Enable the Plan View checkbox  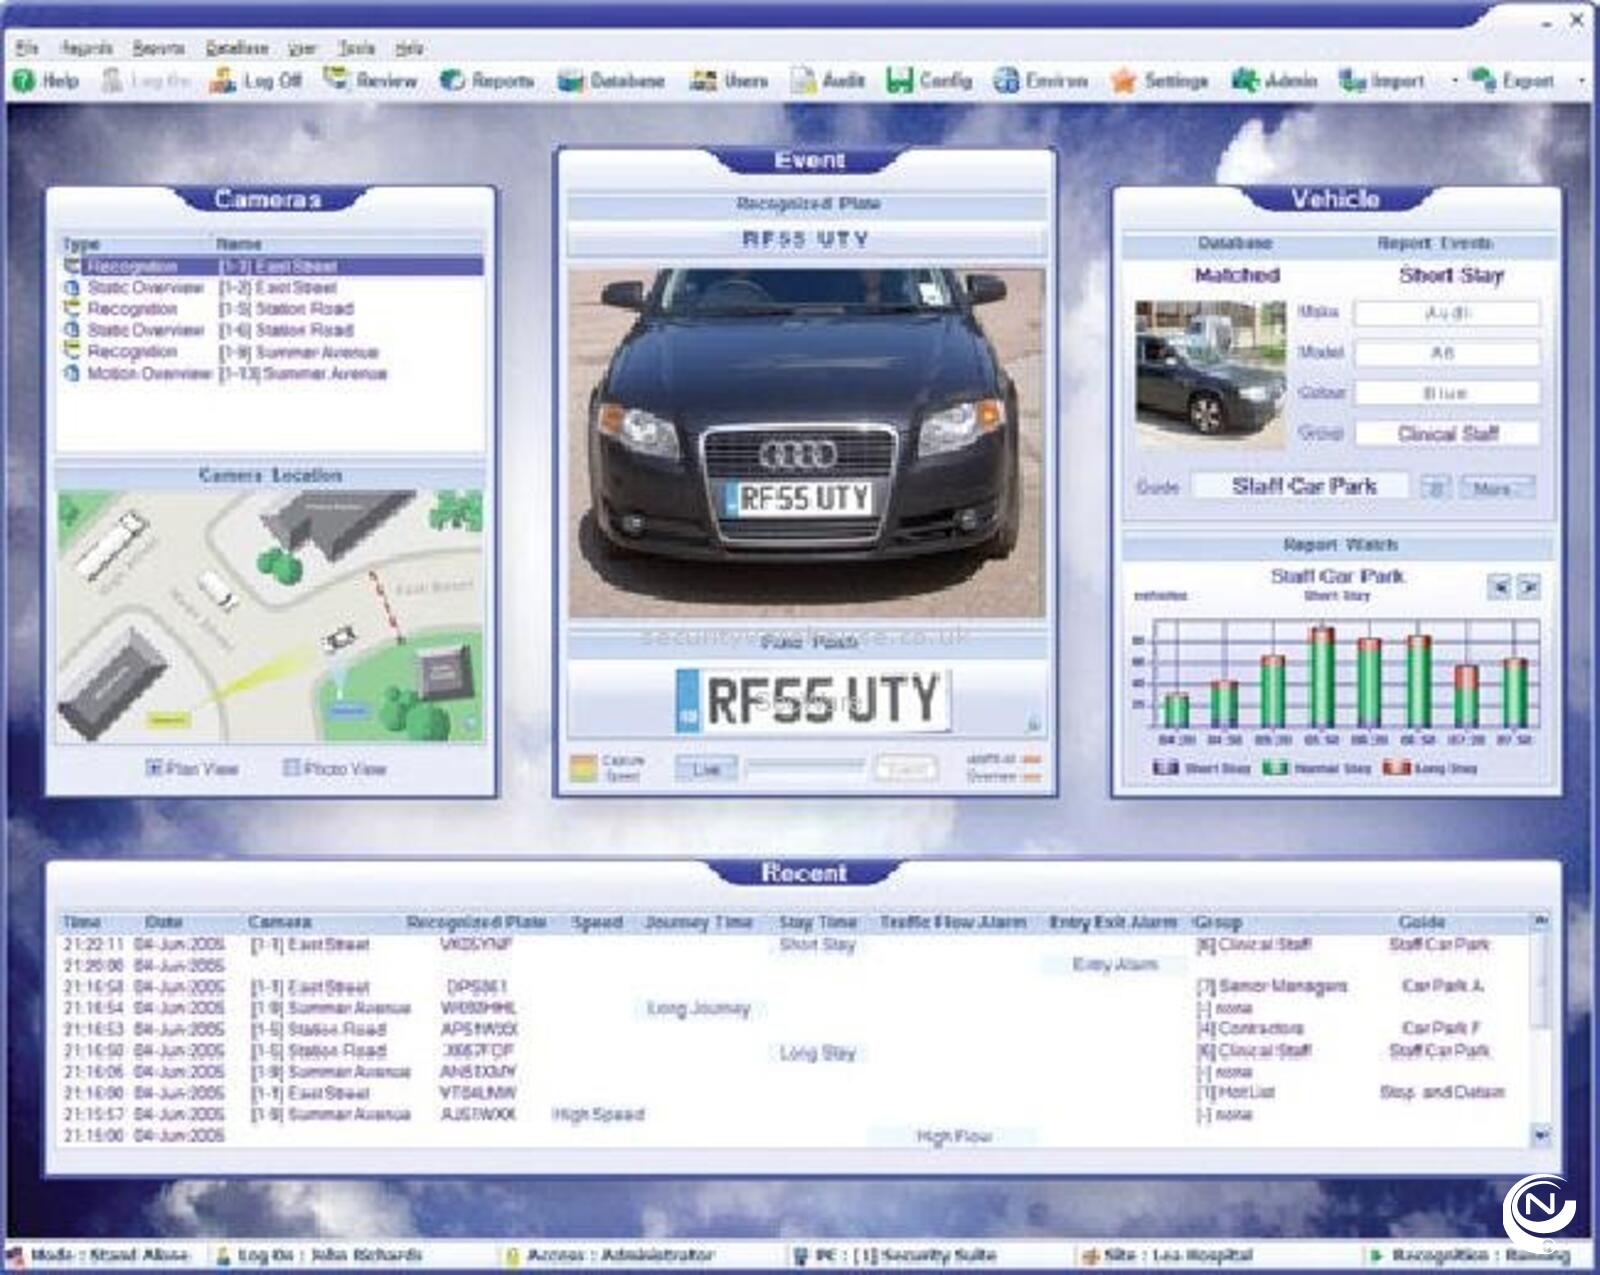[154, 768]
